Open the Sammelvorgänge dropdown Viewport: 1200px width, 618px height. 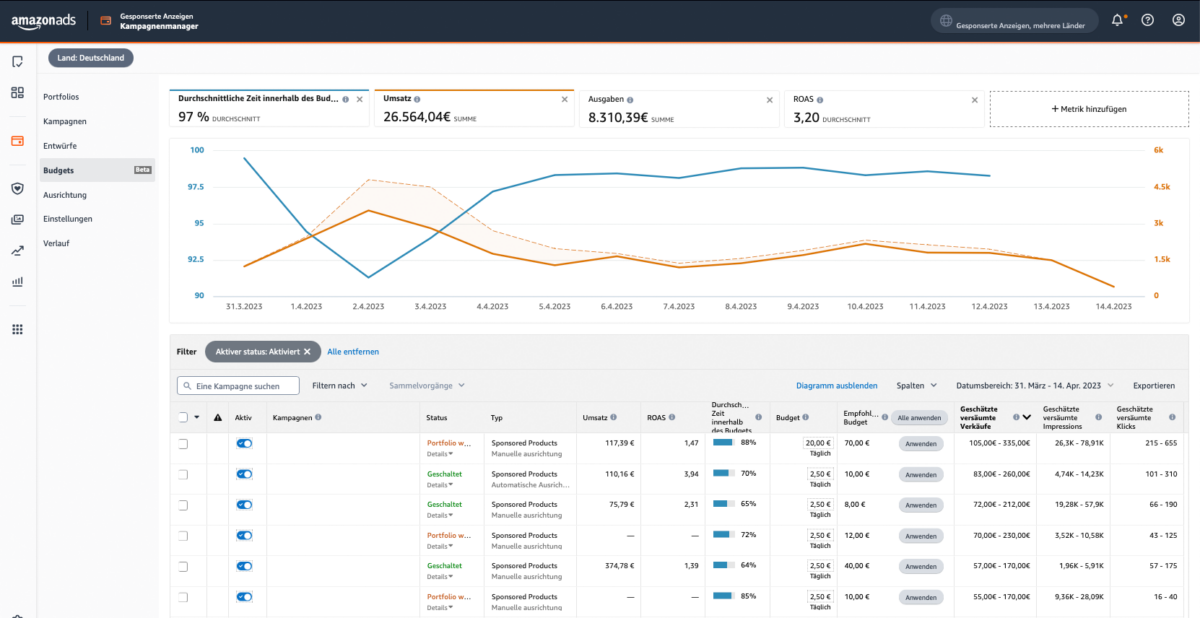427,385
